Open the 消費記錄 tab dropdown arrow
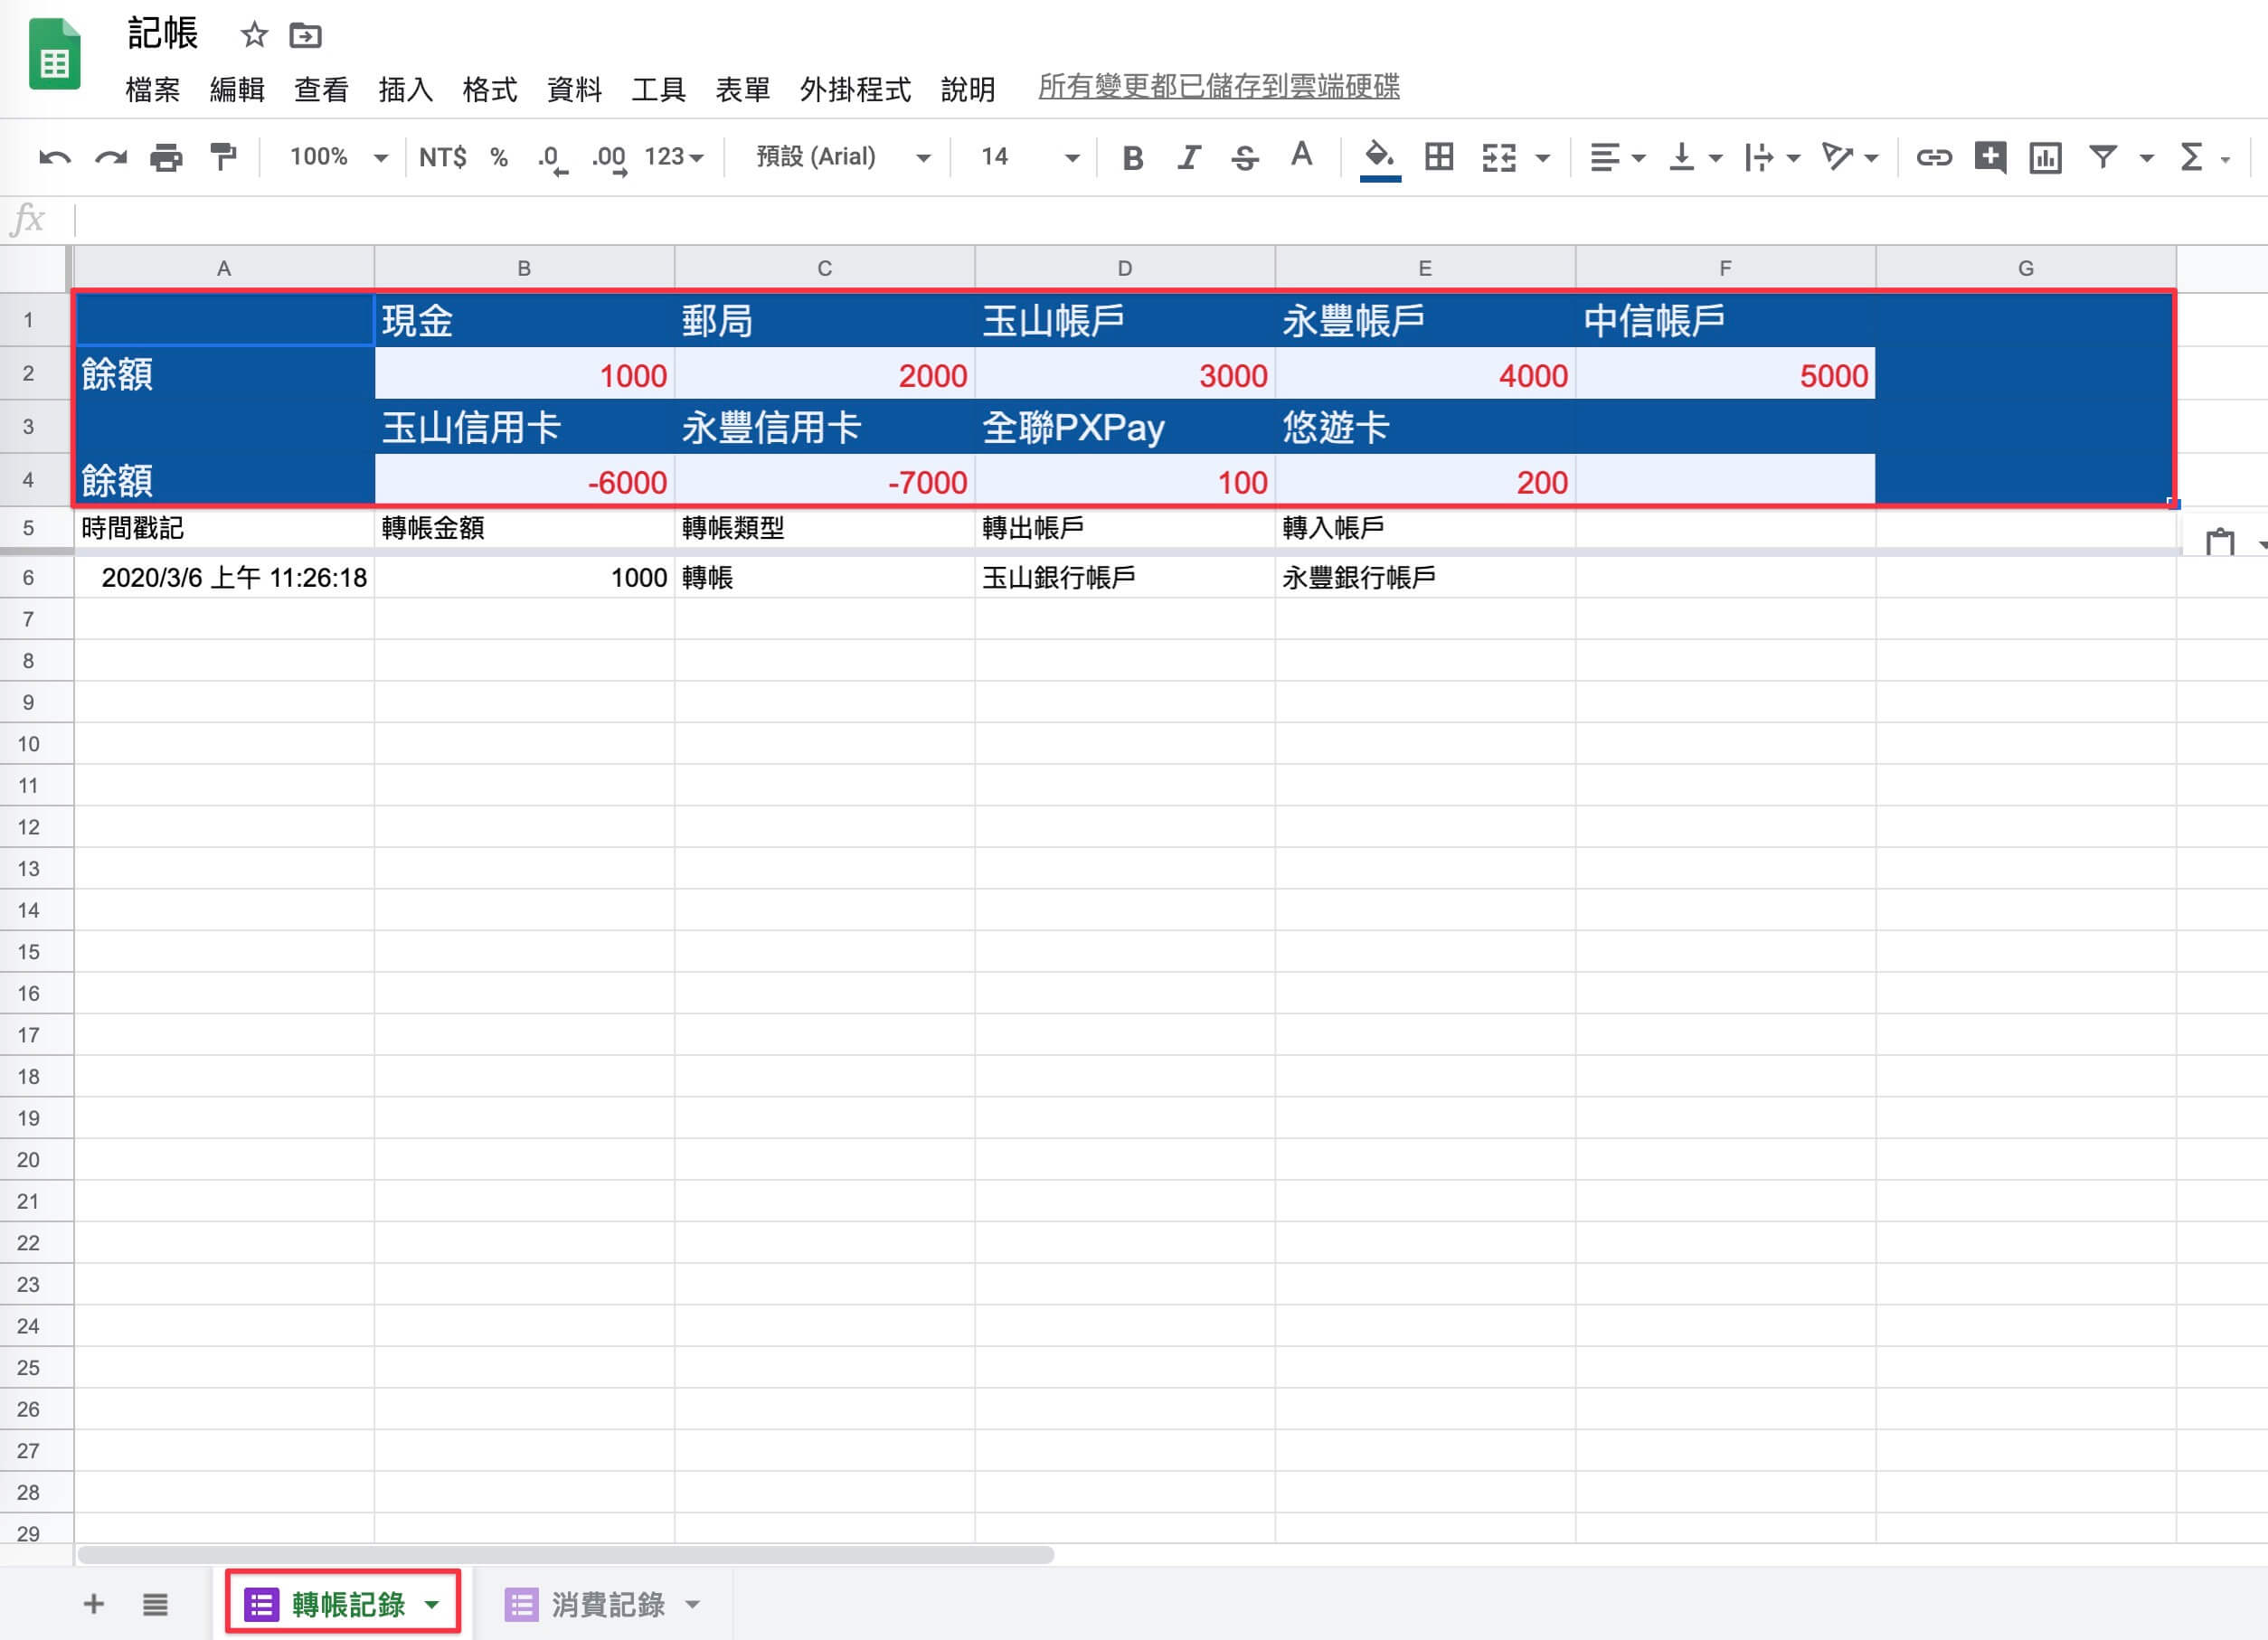 click(x=693, y=1604)
